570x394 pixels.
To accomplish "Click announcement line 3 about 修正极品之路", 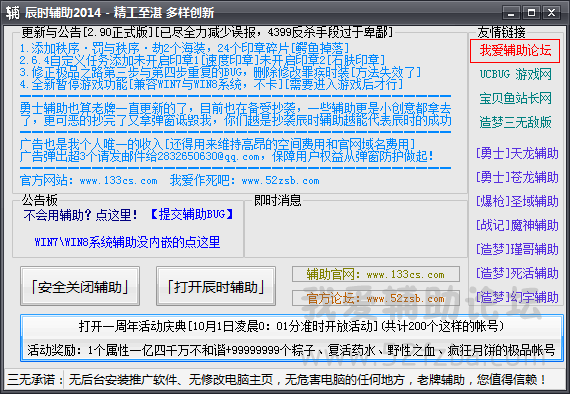I will pos(220,72).
